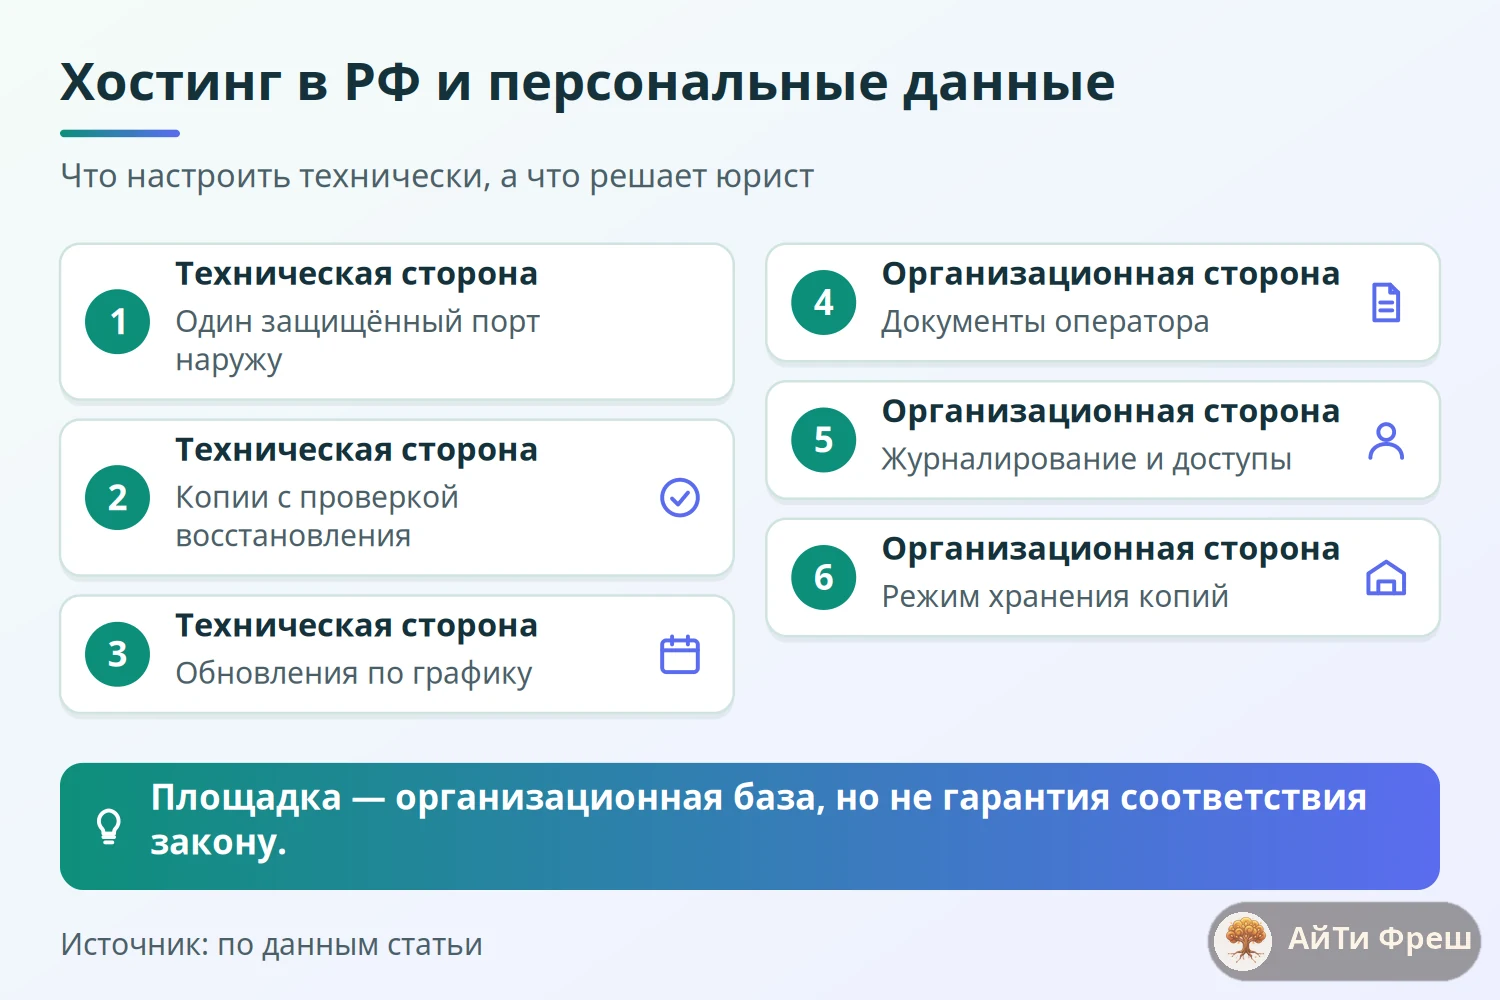Click the Организационная сторона heading in card 6

click(x=1111, y=549)
